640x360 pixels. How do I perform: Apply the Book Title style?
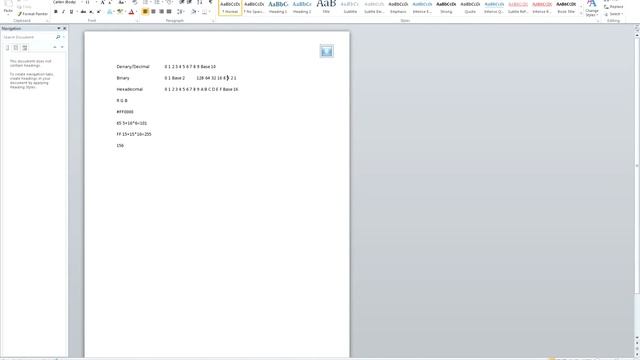coord(566,8)
